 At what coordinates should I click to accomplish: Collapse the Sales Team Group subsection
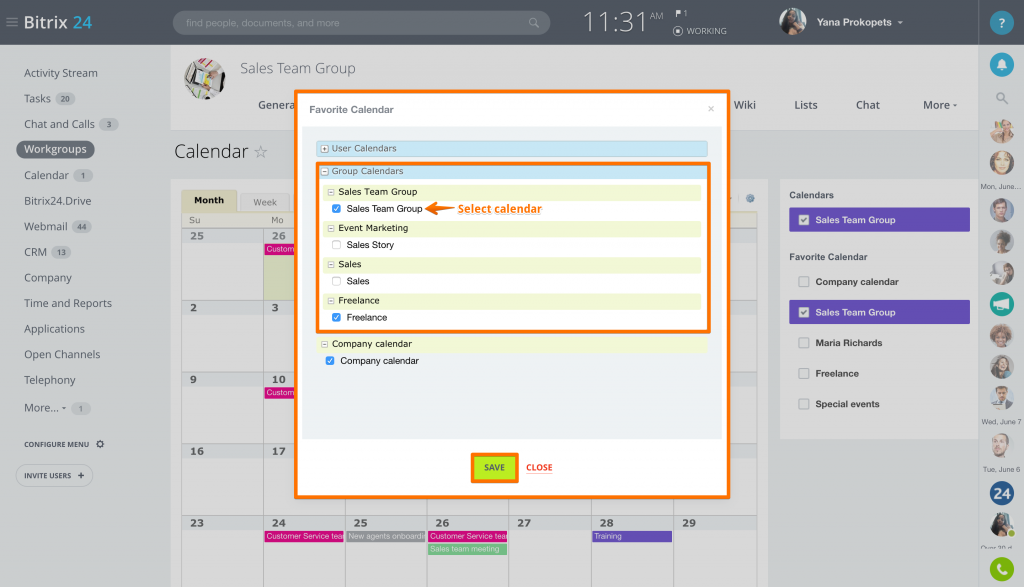click(331, 192)
